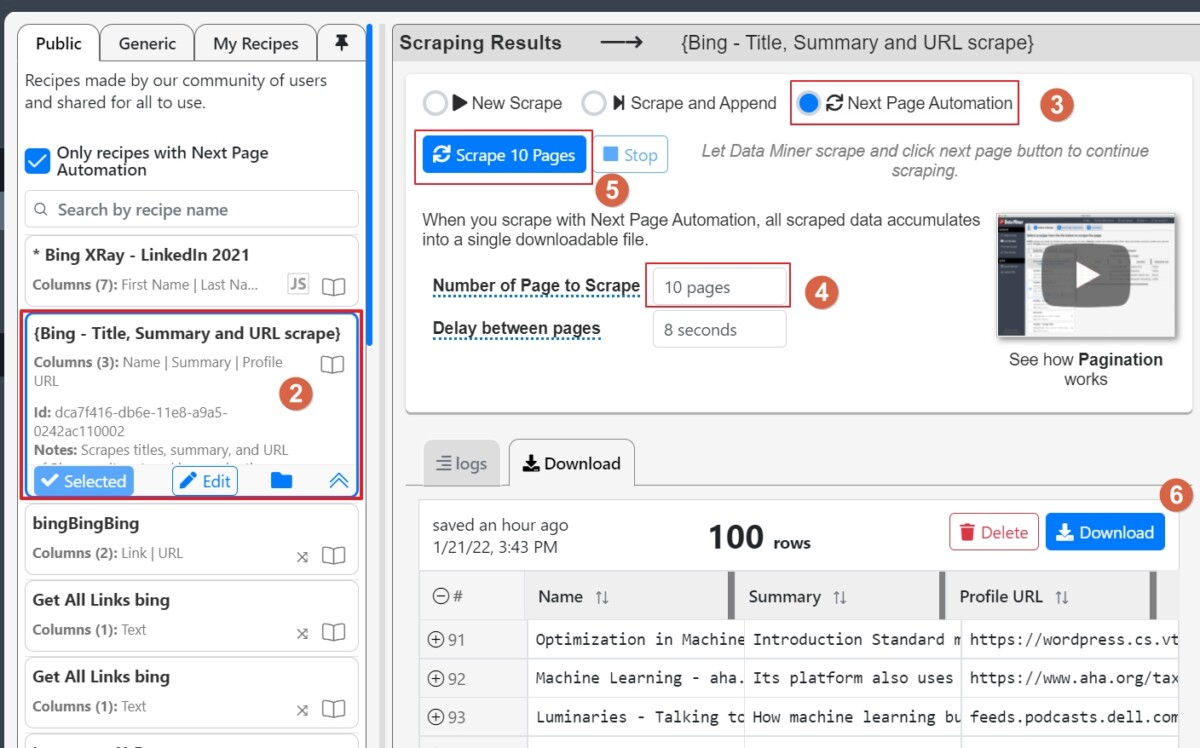Open the Delay between pages dropdown
The width and height of the screenshot is (1200, 748).
pos(719,330)
